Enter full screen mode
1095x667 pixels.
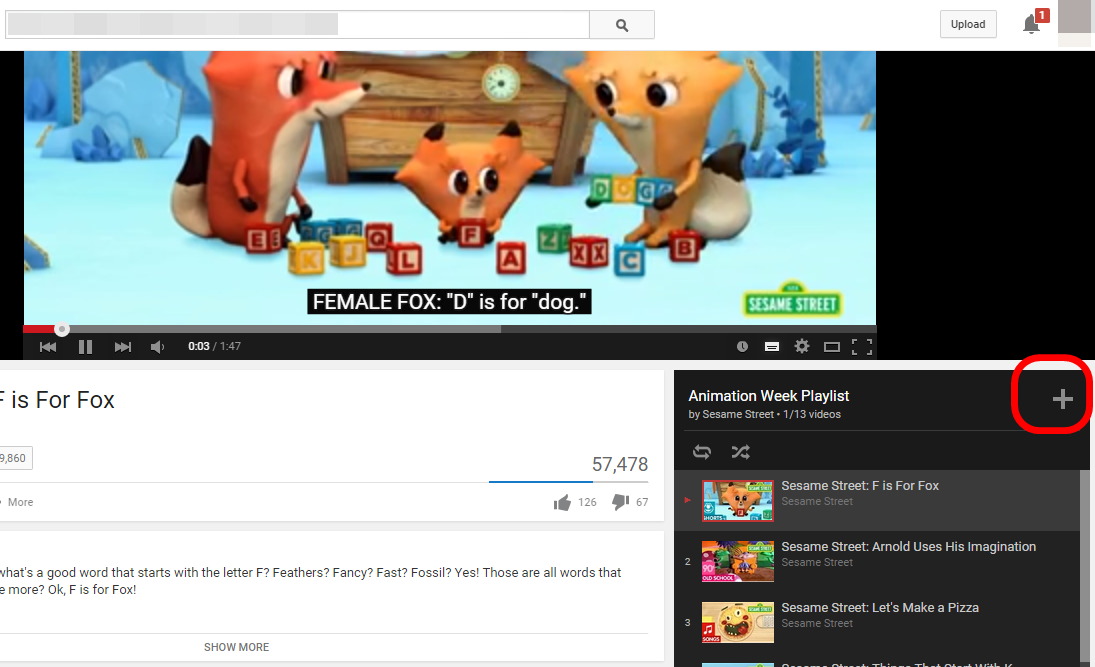(x=862, y=347)
